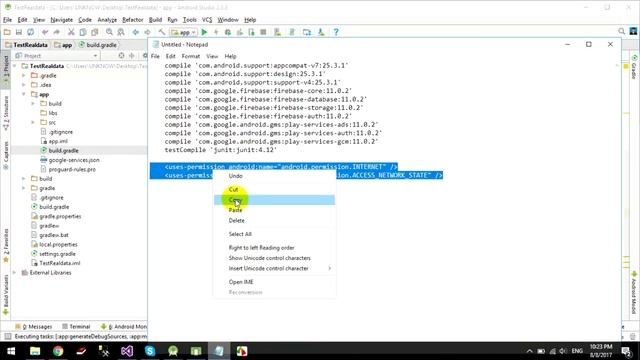Open the Format menu in Notepad
The width and height of the screenshot is (640, 360).
(191, 56)
